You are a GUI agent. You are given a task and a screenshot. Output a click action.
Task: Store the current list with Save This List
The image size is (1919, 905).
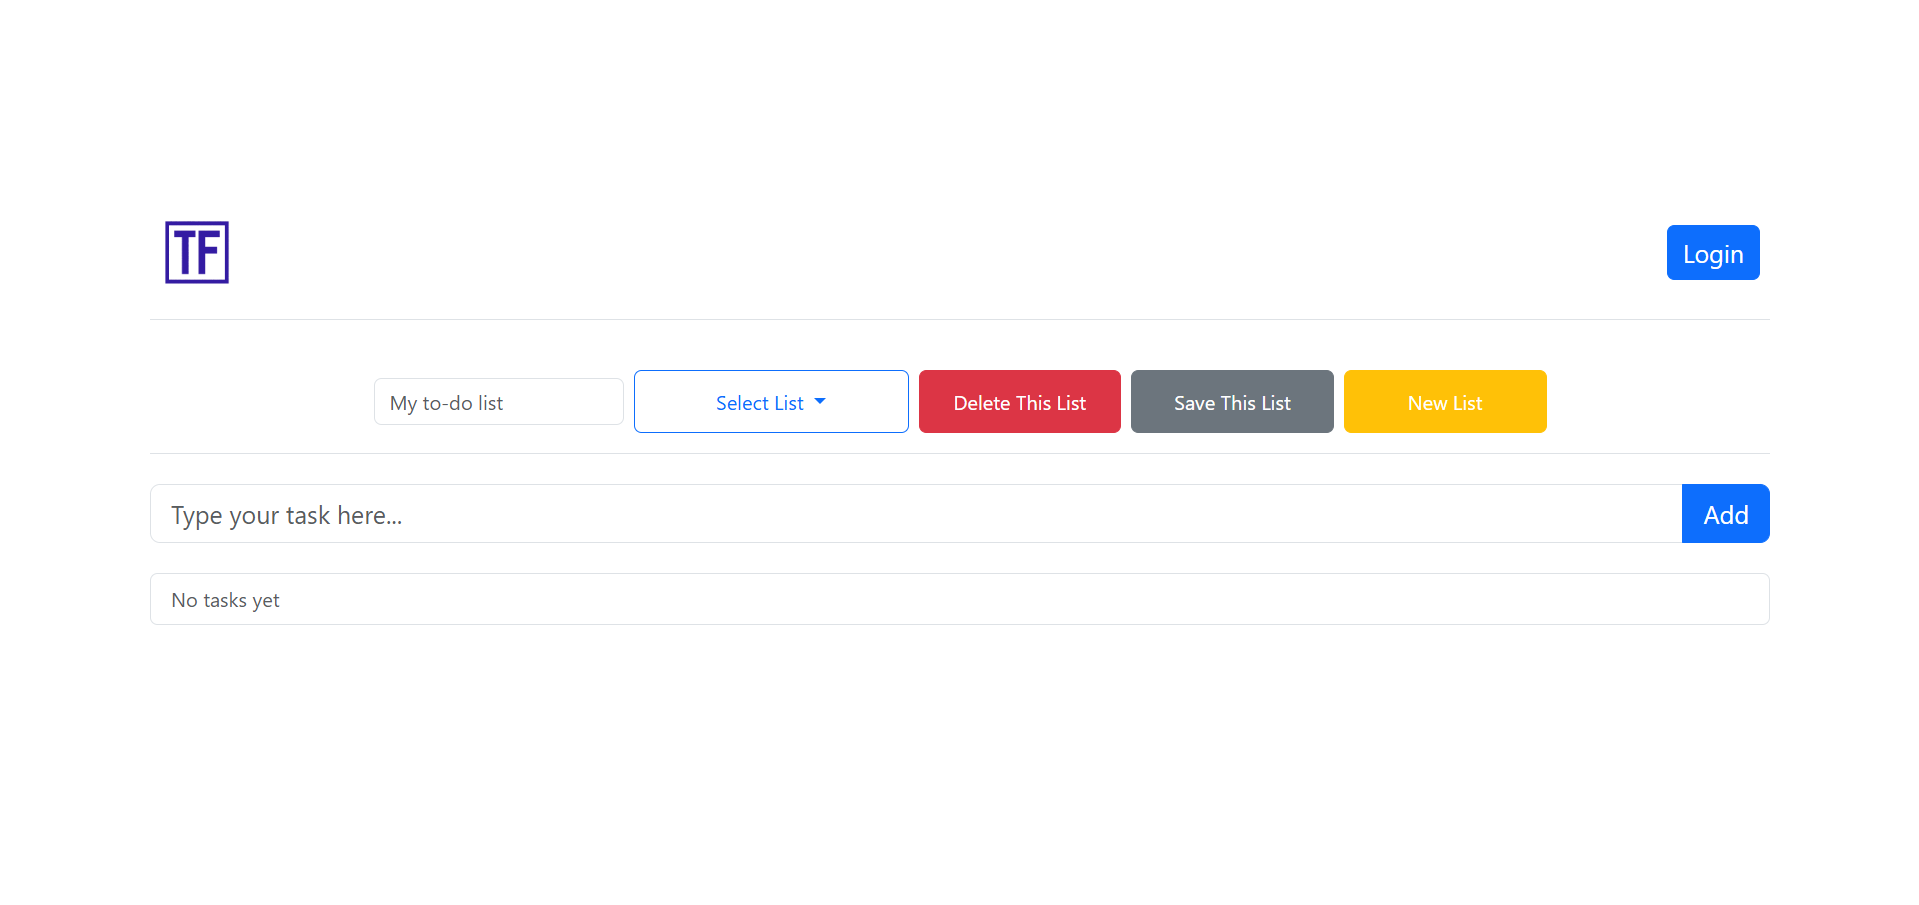pyautogui.click(x=1231, y=402)
